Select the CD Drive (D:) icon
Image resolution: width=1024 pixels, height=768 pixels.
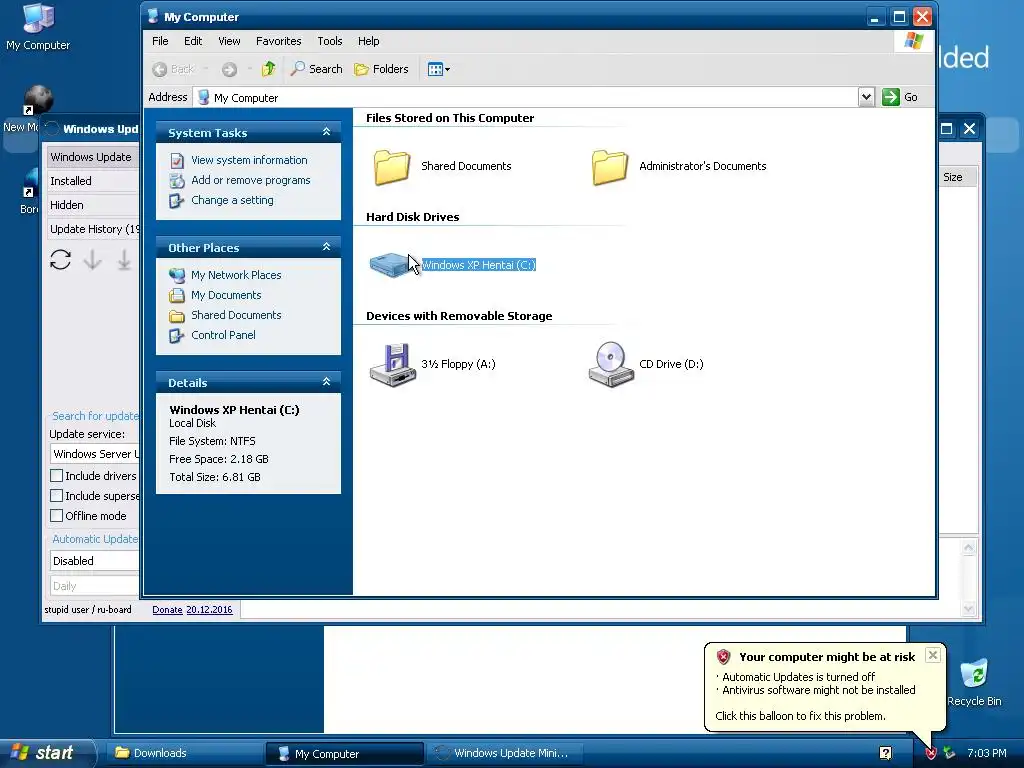pyautogui.click(x=611, y=364)
